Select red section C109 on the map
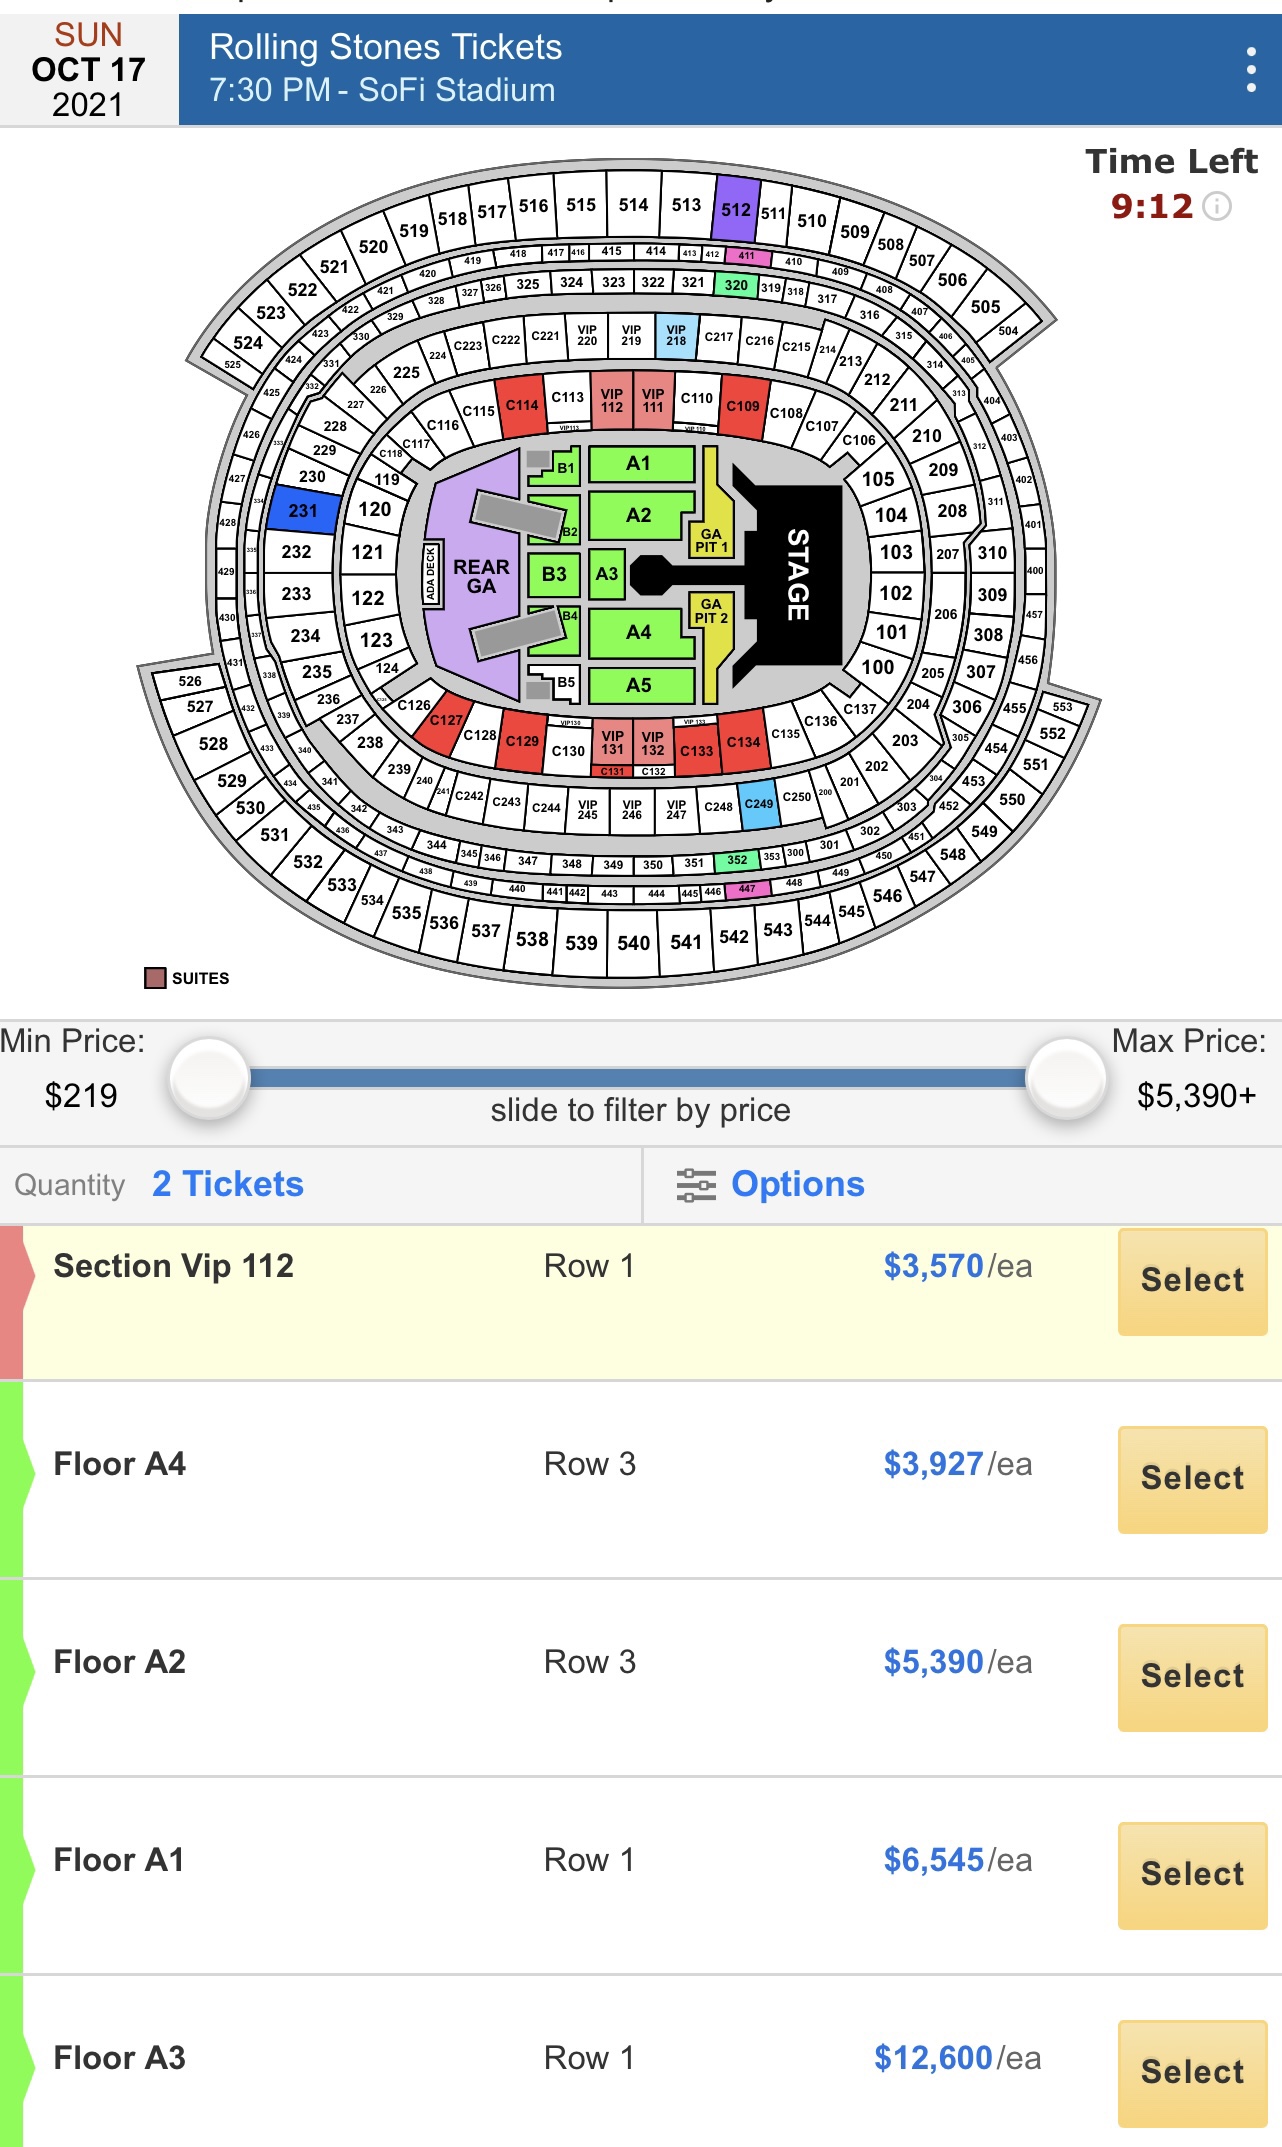This screenshot has width=1282, height=2147. click(743, 406)
